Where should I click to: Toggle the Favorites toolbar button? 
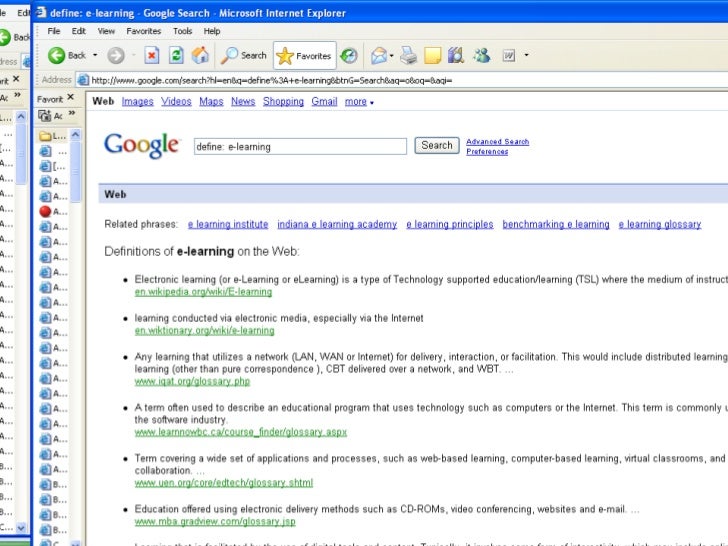coord(305,56)
